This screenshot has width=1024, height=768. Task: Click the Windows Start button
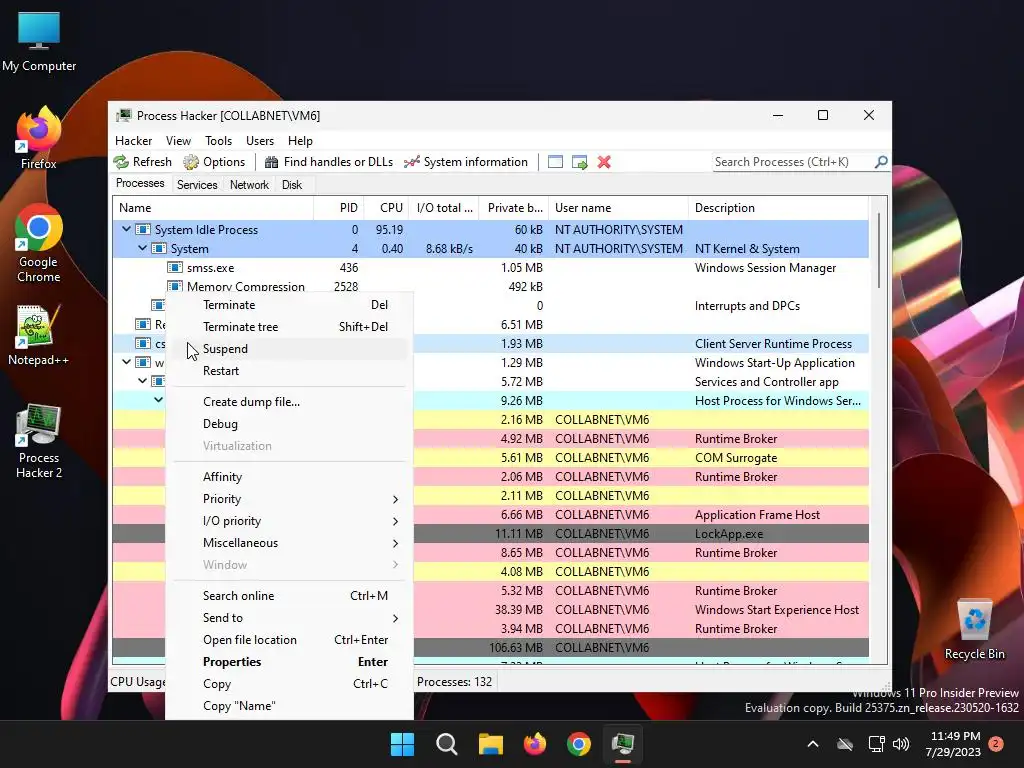click(x=402, y=744)
